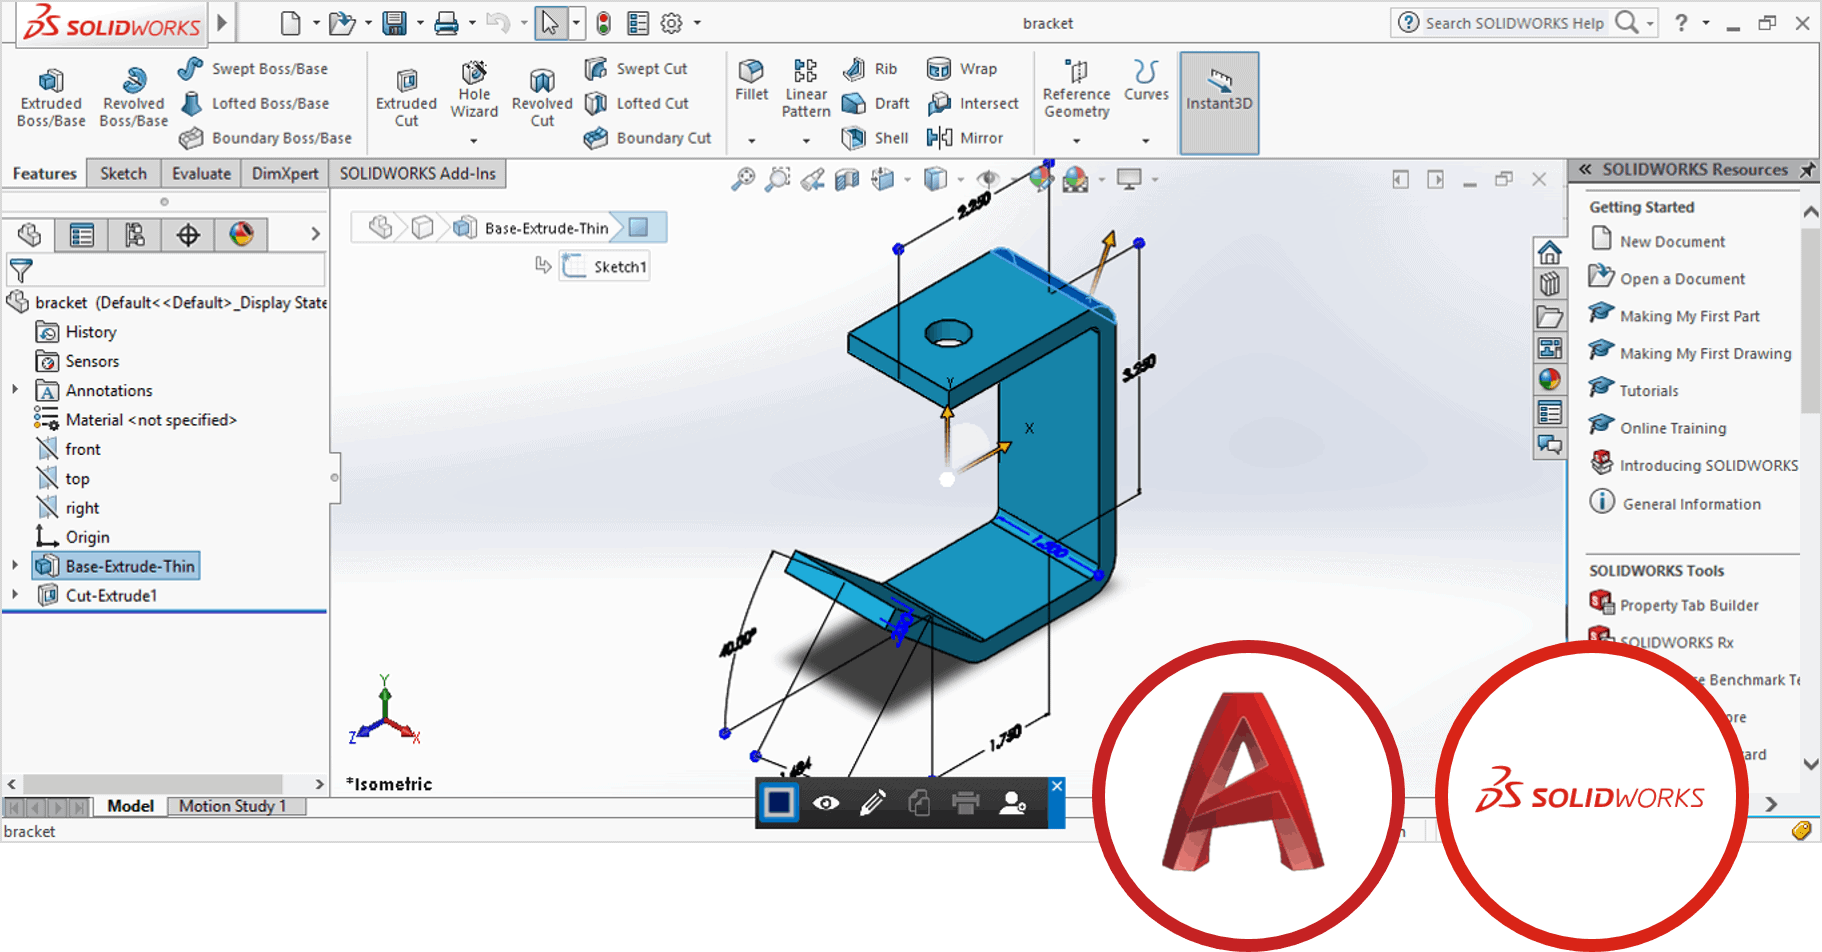
Task: Choose Lofted Boss/Base feature
Action: pos(254,103)
